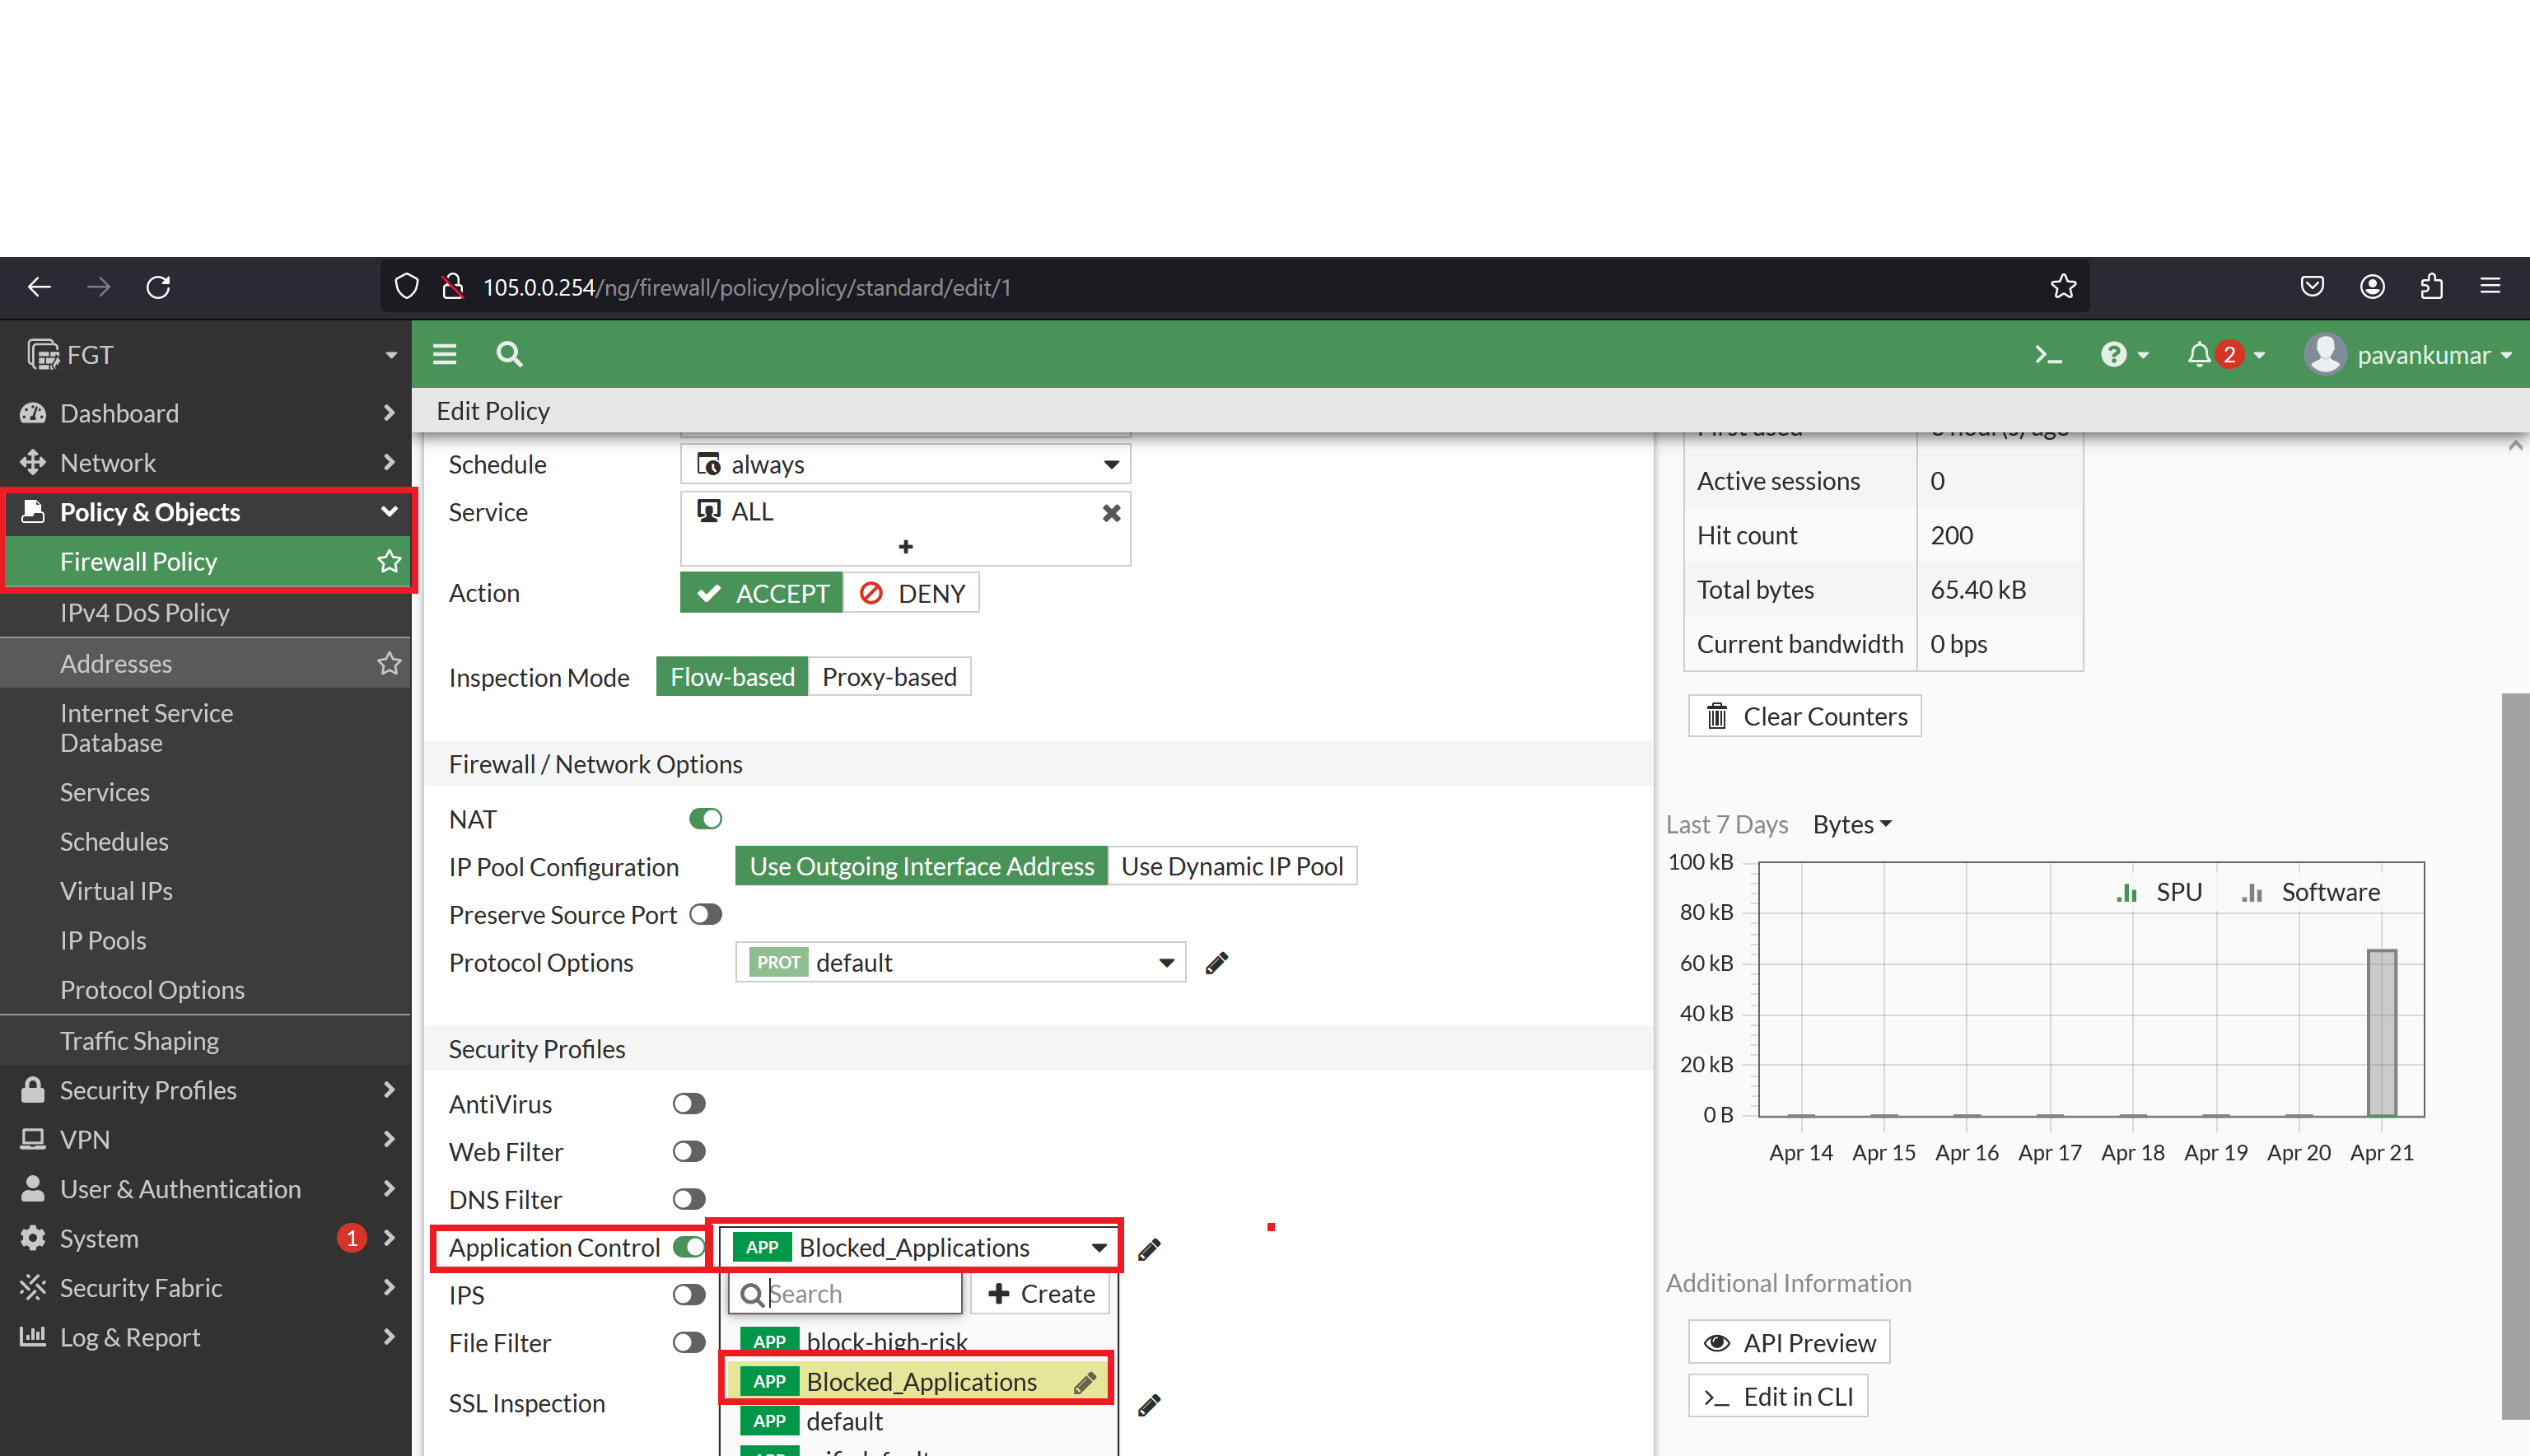
Task: Click Edit in CLI button
Action: [x=1778, y=1397]
